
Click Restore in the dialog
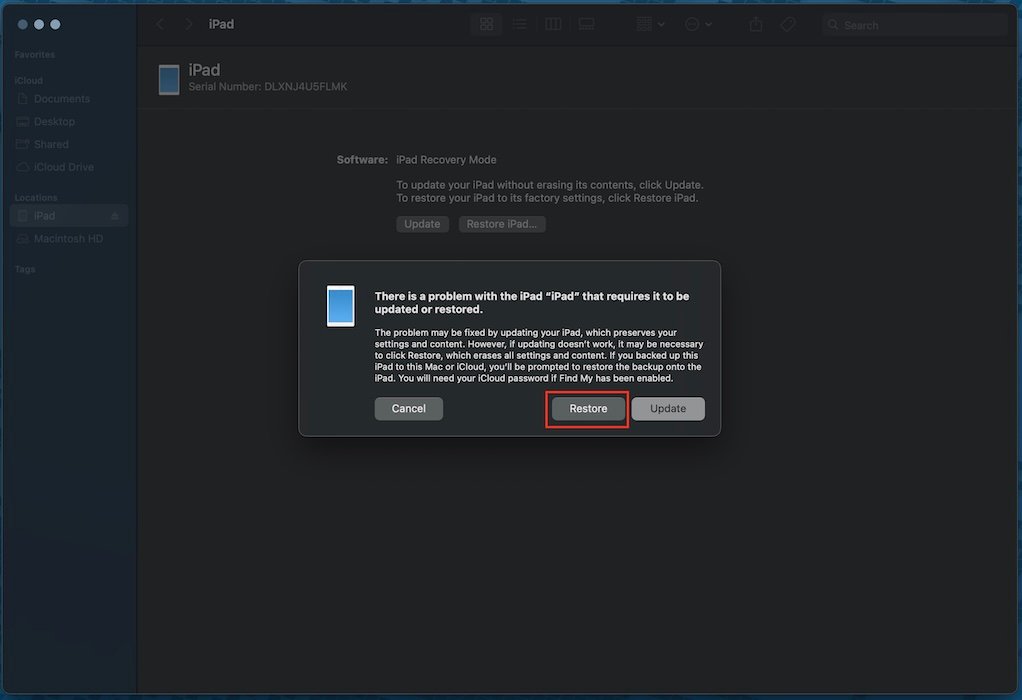point(588,409)
